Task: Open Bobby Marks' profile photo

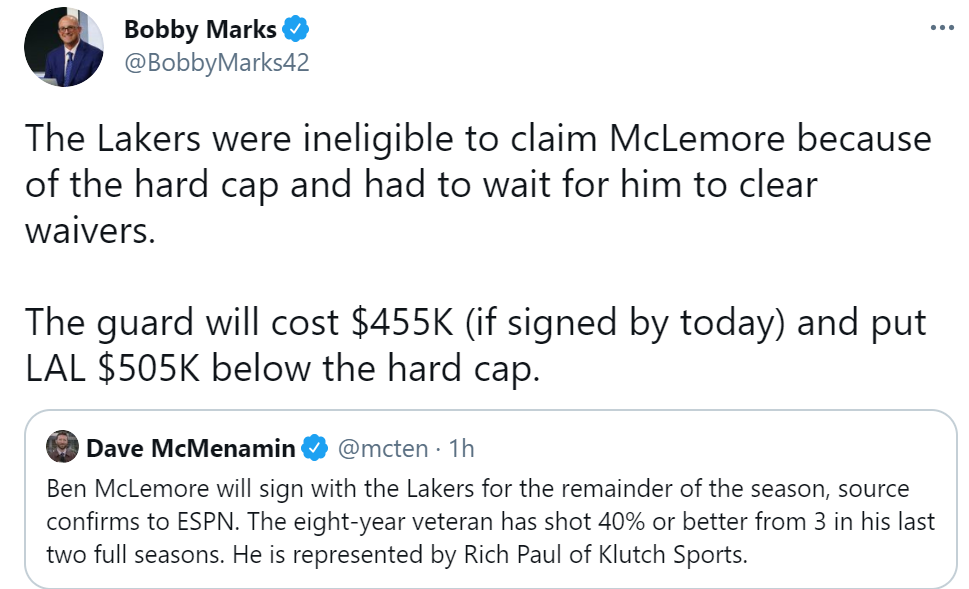Action: (63, 46)
